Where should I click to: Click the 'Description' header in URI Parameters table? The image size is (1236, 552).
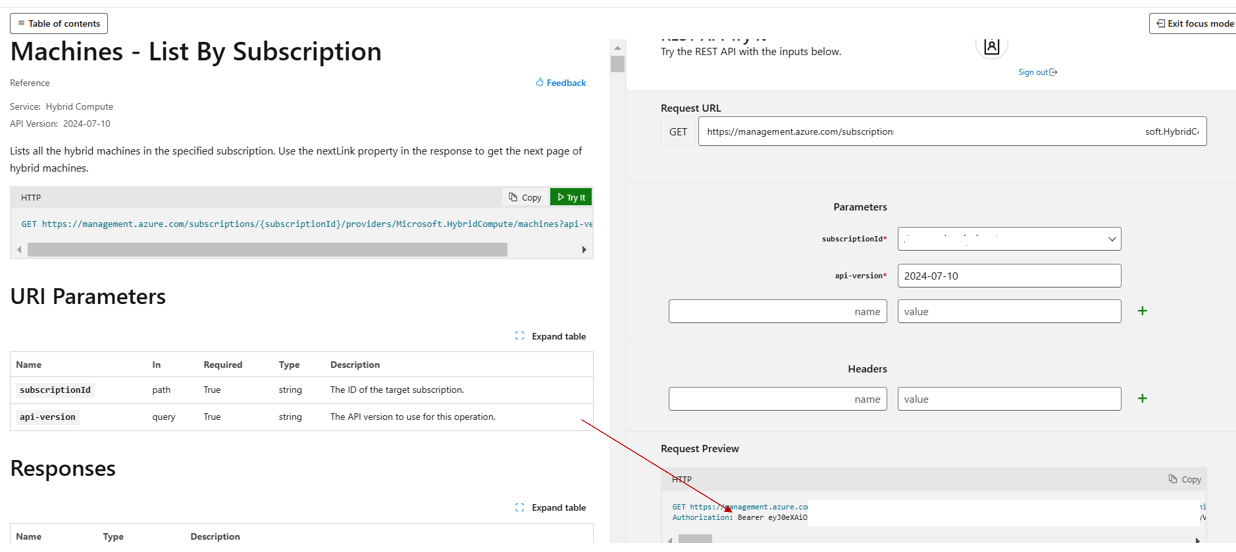click(355, 365)
